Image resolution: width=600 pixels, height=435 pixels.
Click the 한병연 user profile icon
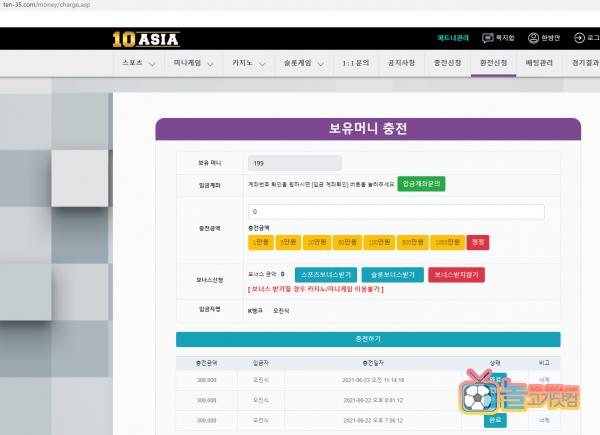[533, 38]
